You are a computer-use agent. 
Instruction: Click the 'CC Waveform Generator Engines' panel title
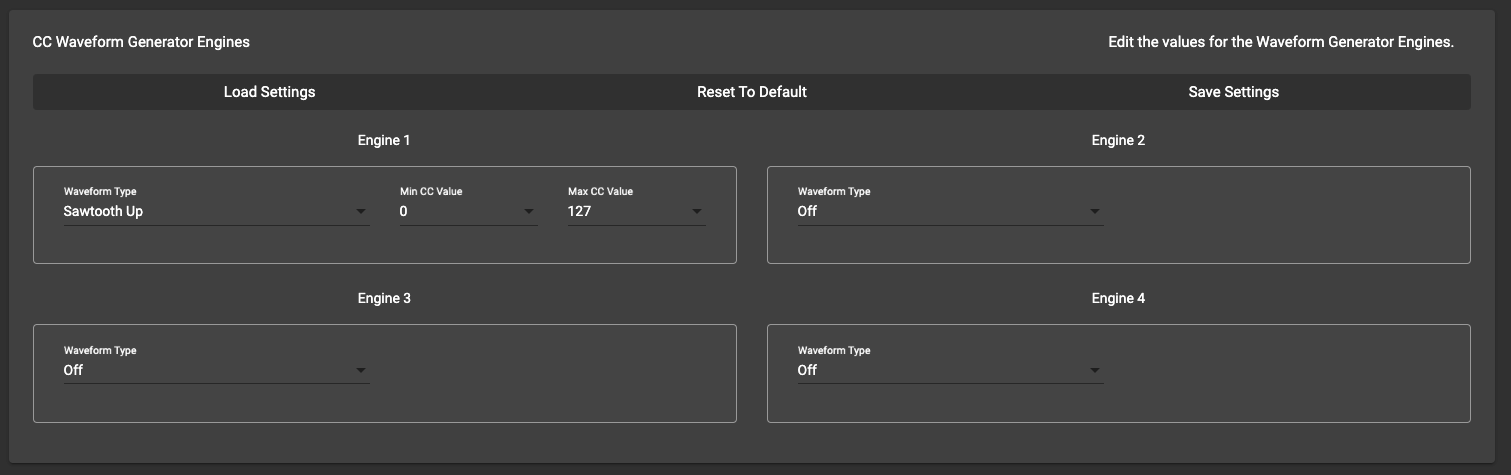tap(141, 42)
